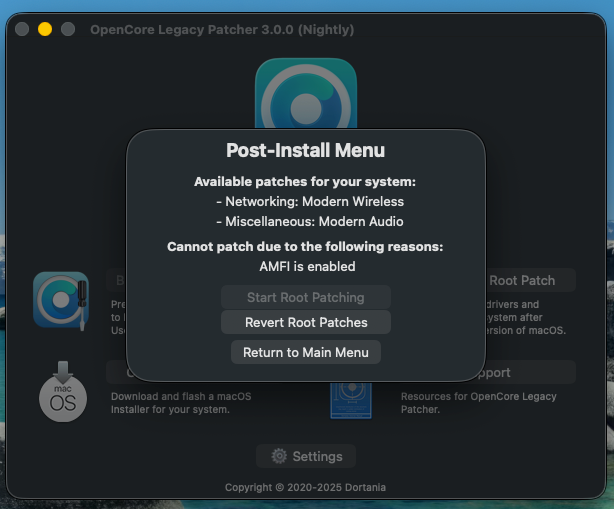The width and height of the screenshot is (614, 509).
Task: Click Revert Root Patches button
Action: pyautogui.click(x=305, y=322)
